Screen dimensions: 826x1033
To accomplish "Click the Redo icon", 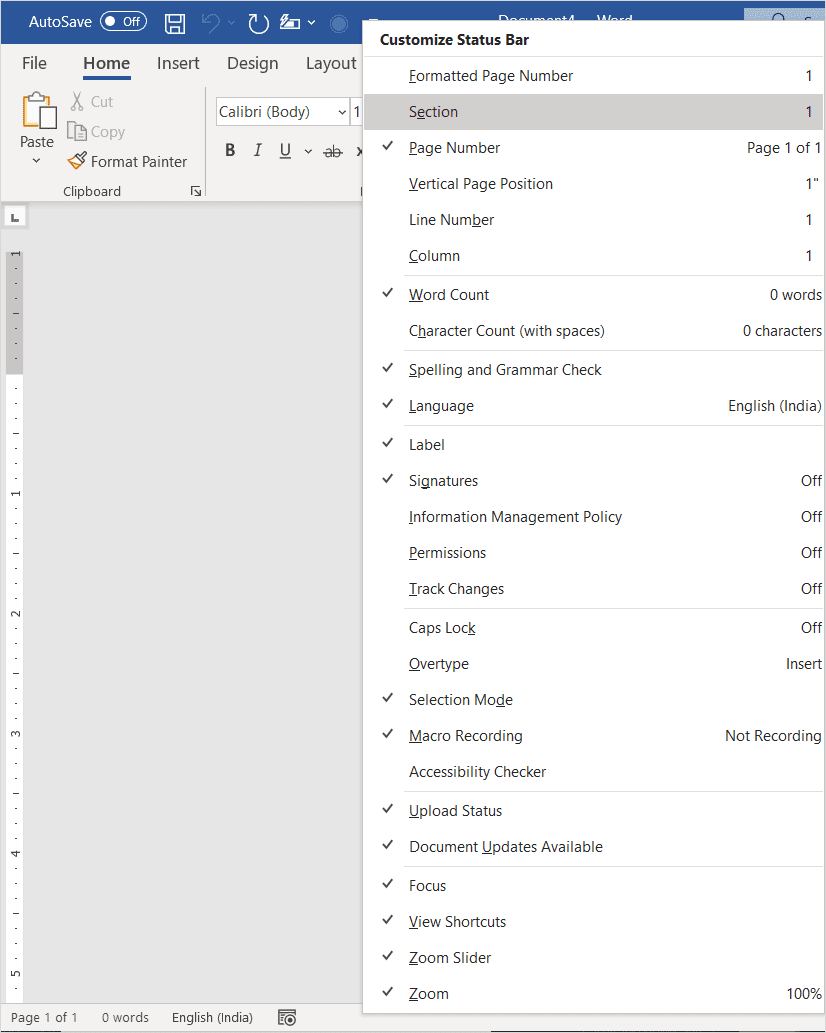I will (x=258, y=23).
